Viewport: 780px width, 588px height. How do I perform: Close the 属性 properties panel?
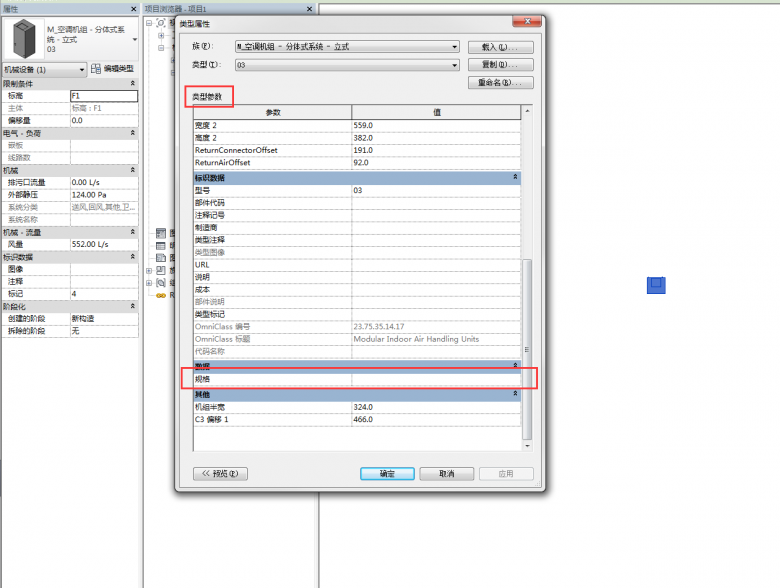click(x=135, y=8)
